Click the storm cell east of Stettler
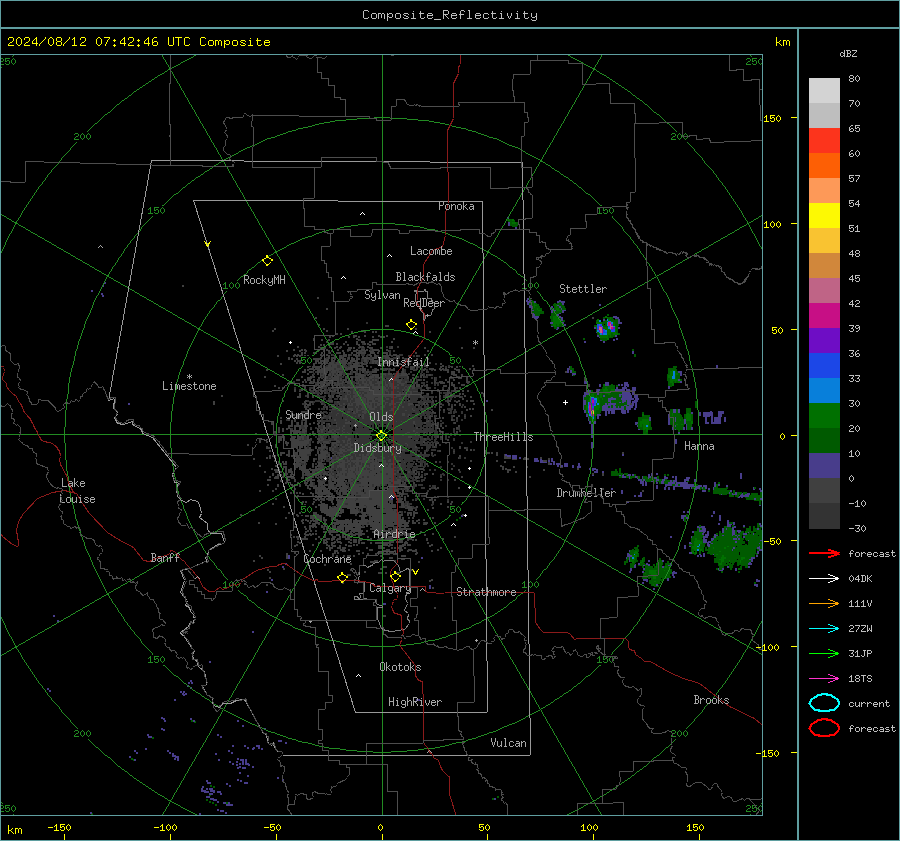This screenshot has width=900, height=841. click(607, 328)
